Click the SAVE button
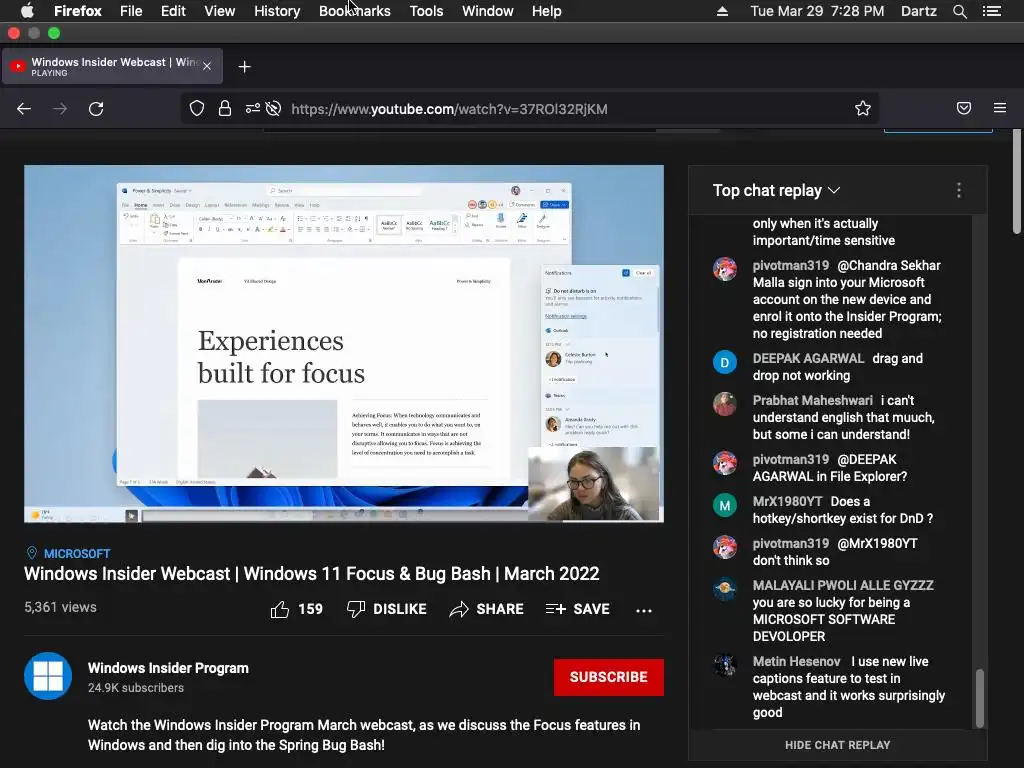Screen dimensions: 1024x768 (578, 609)
